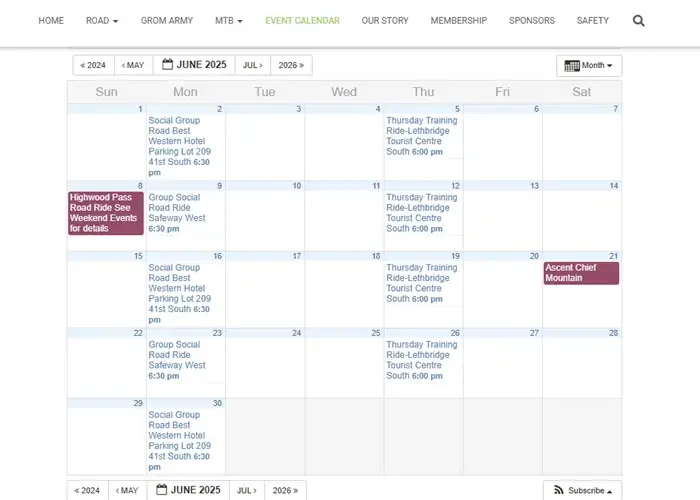
Task: Click the Month view grid icon
Action: tap(572, 66)
